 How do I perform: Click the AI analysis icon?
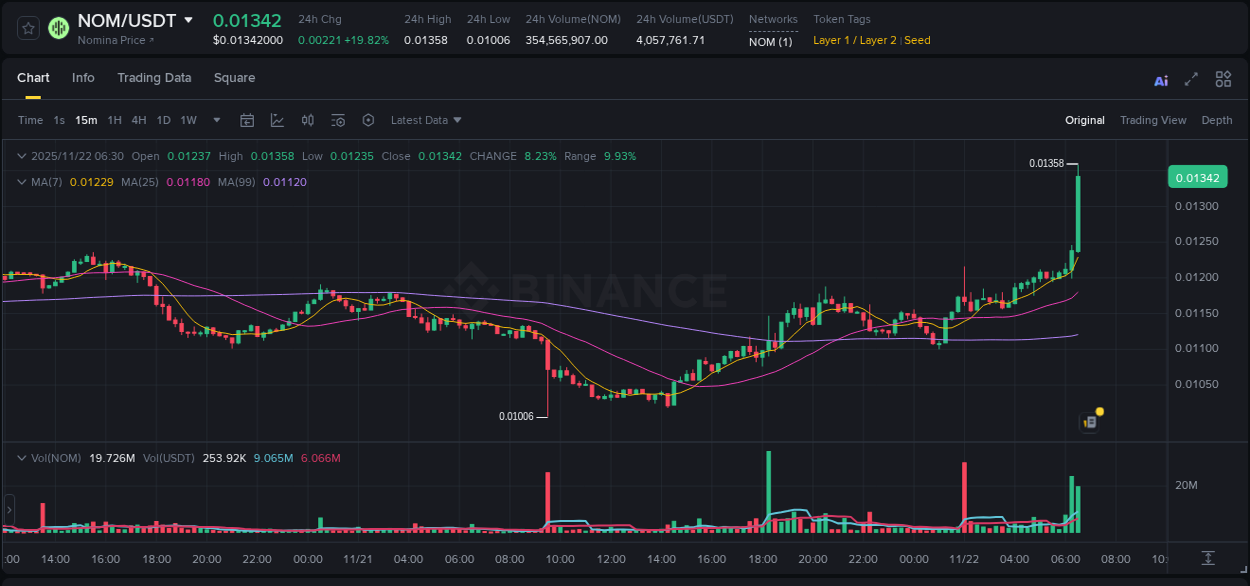1161,79
